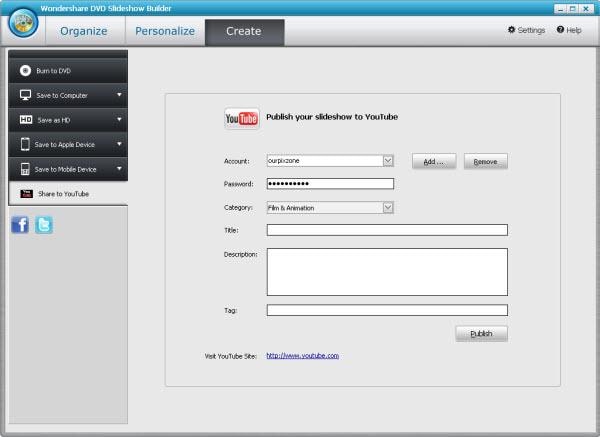This screenshot has width=600, height=437.
Task: Click the Wondershare disc logo icon
Action: click(23, 23)
